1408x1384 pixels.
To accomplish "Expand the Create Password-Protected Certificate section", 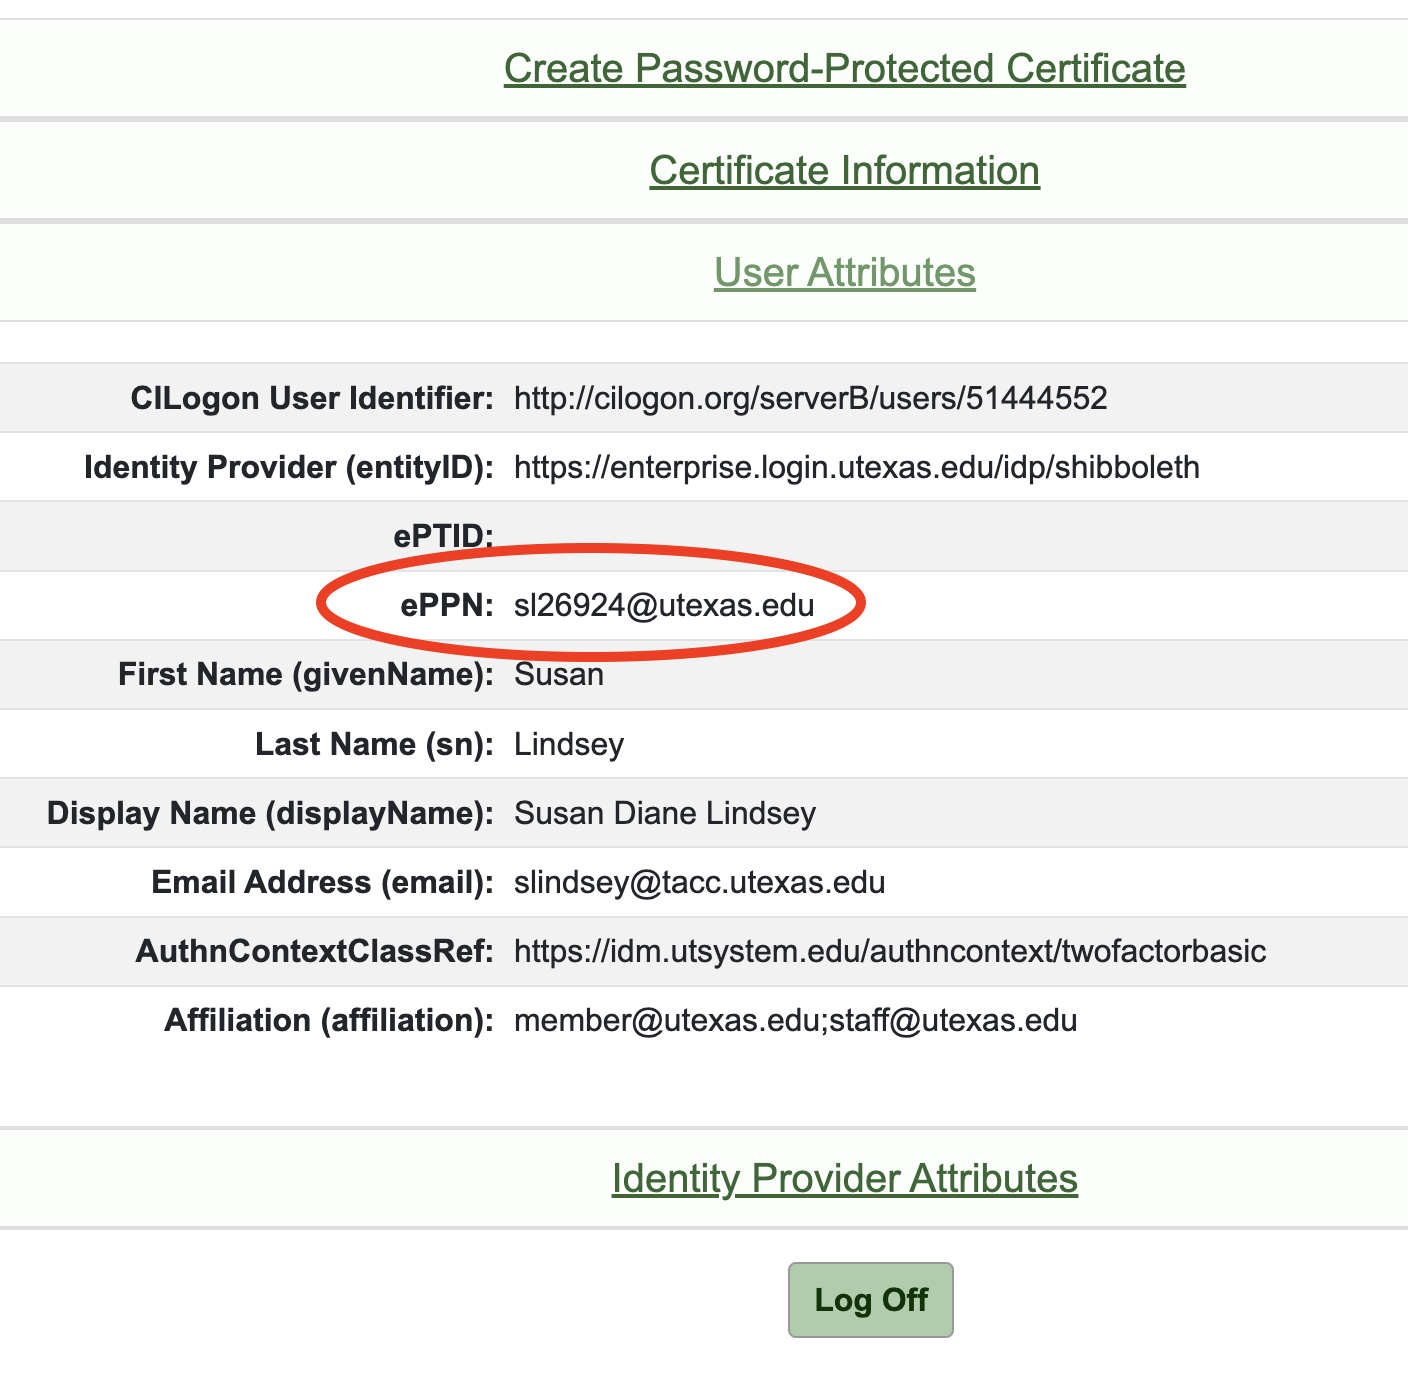I will tap(844, 69).
